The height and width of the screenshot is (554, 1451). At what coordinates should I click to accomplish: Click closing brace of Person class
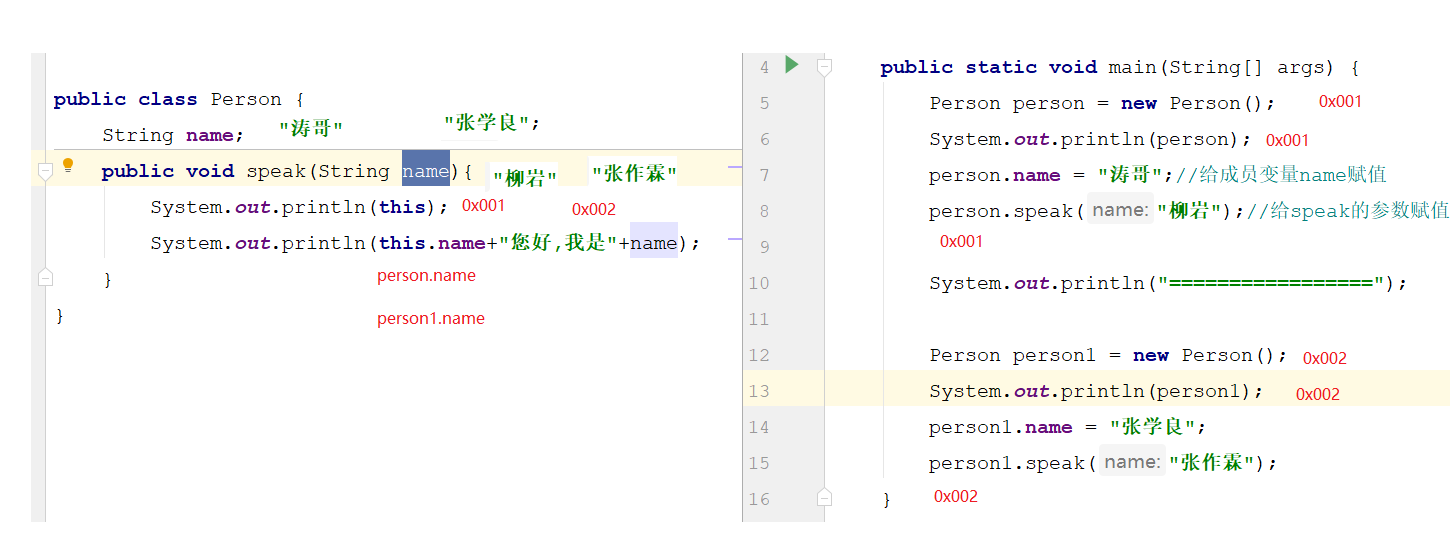59,315
